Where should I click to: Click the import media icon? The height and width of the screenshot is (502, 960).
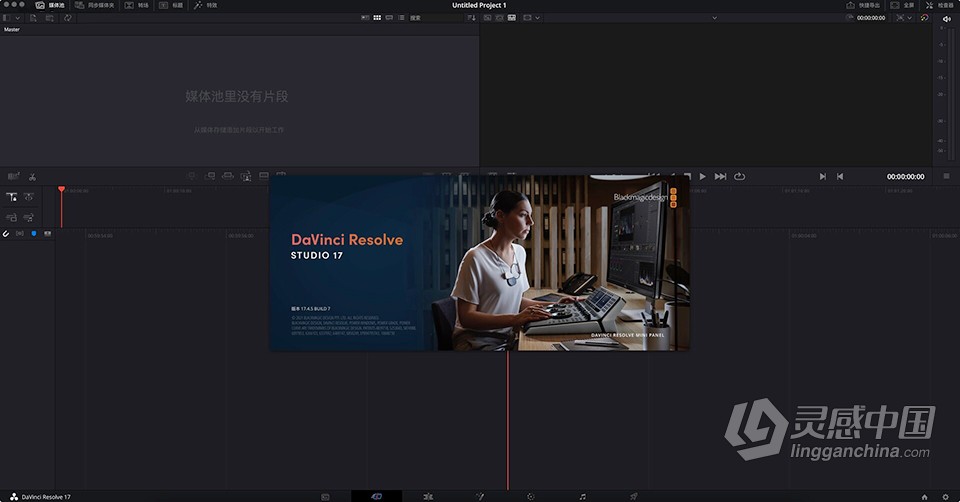pyautogui.click(x=33, y=18)
